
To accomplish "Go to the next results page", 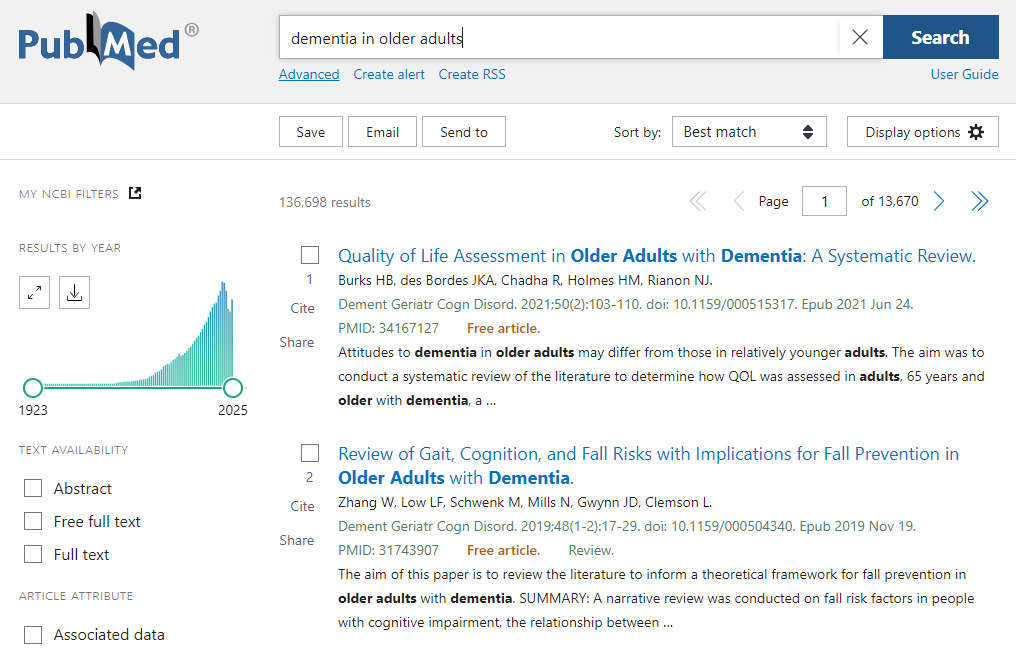I will 938,201.
